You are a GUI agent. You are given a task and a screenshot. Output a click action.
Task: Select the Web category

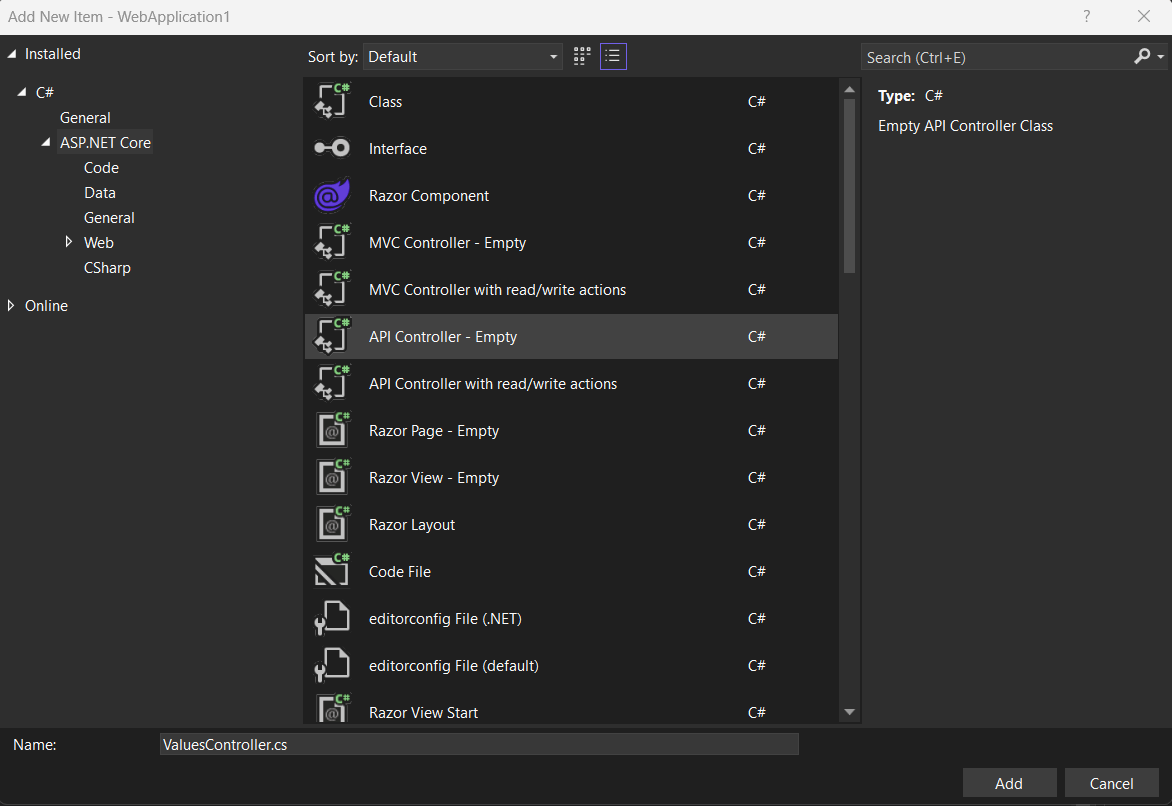99,242
